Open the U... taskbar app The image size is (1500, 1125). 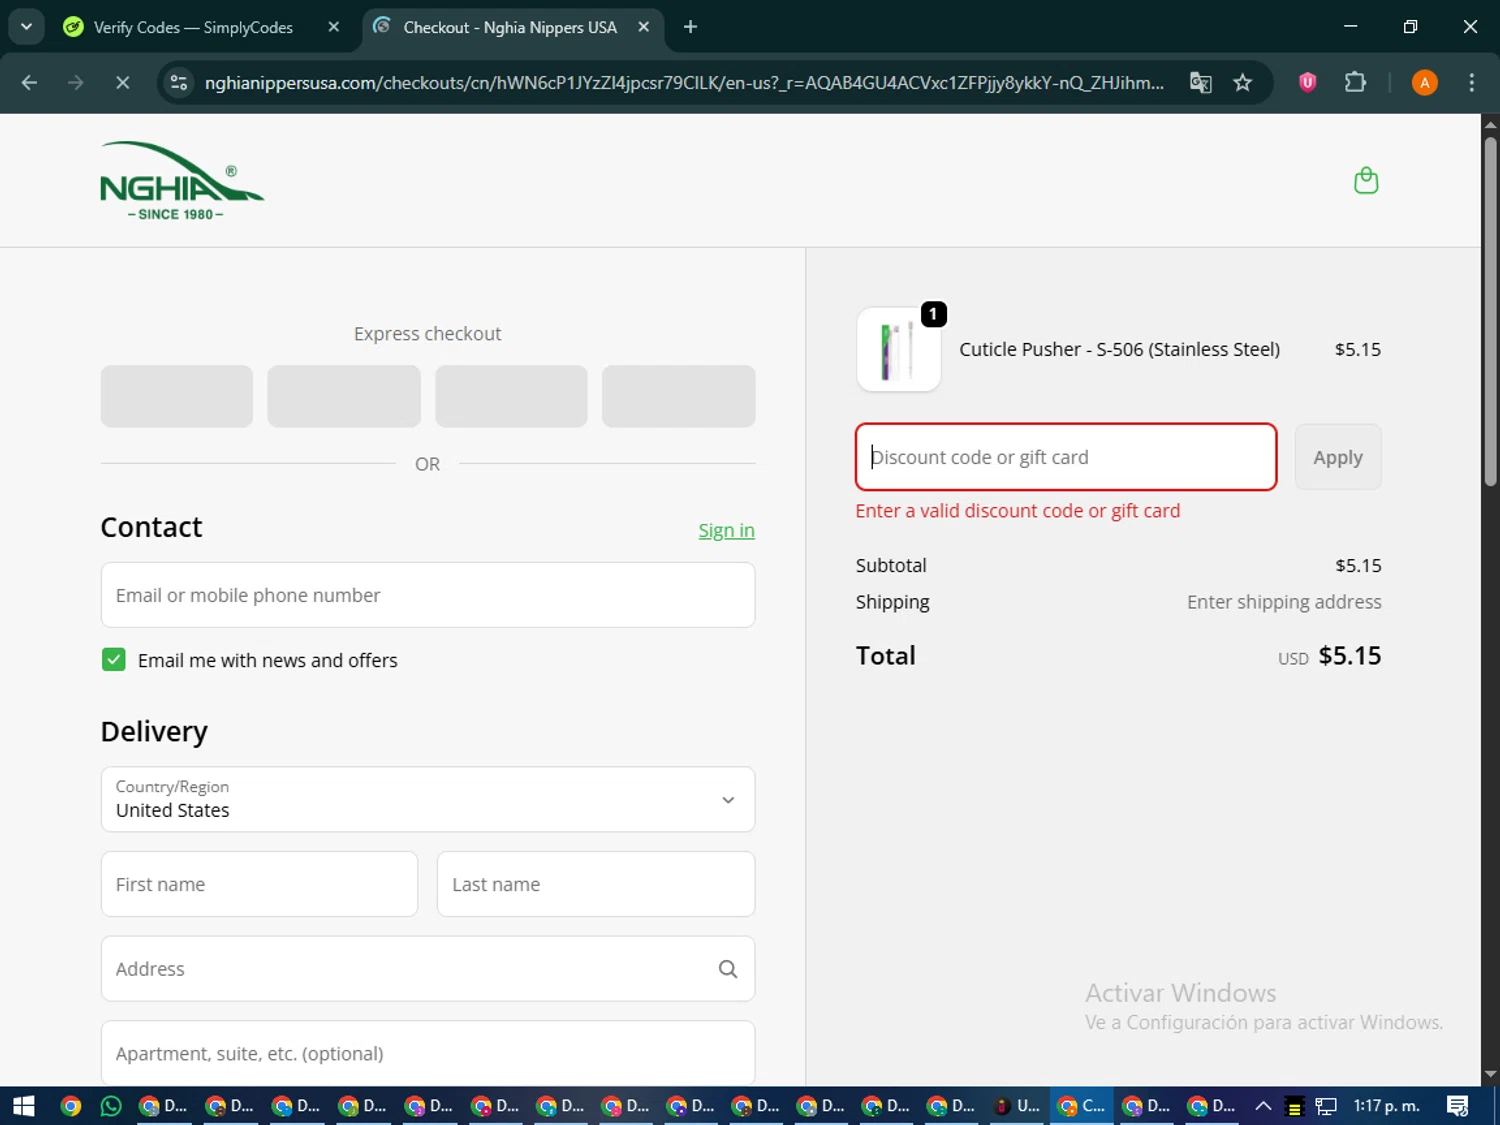coord(1017,1106)
